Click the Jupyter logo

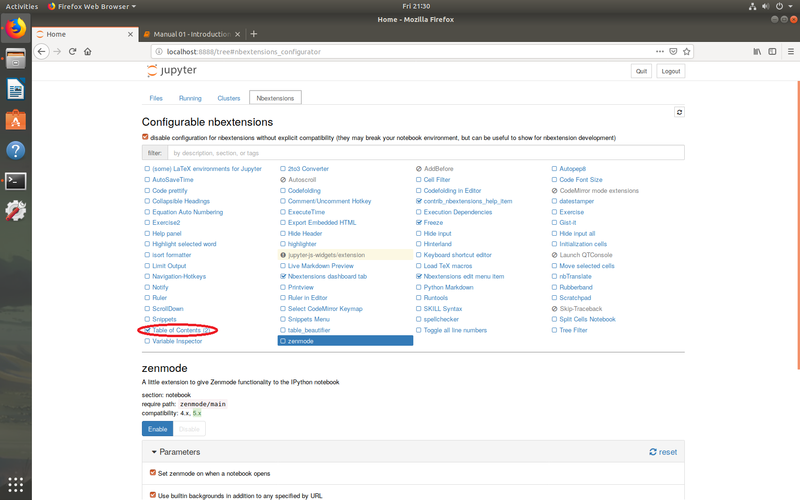click(171, 70)
